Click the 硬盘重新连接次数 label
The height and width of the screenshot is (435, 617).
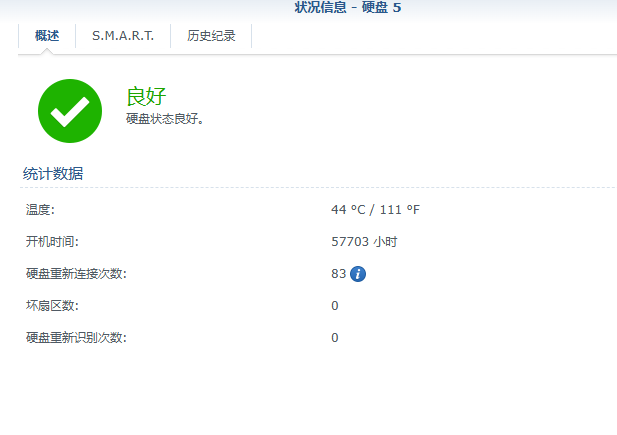(x=76, y=274)
